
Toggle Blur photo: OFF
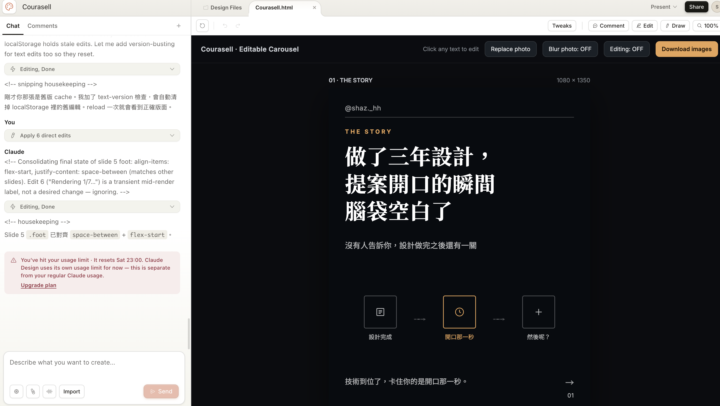570,49
